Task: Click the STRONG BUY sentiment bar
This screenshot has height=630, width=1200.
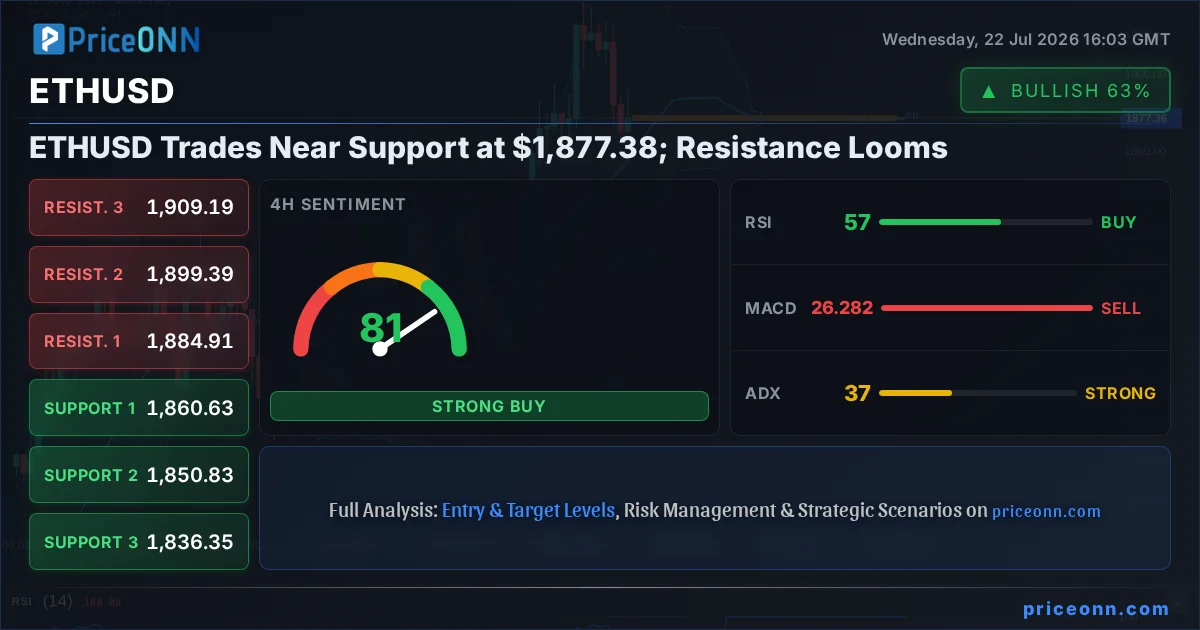Action: coord(489,406)
